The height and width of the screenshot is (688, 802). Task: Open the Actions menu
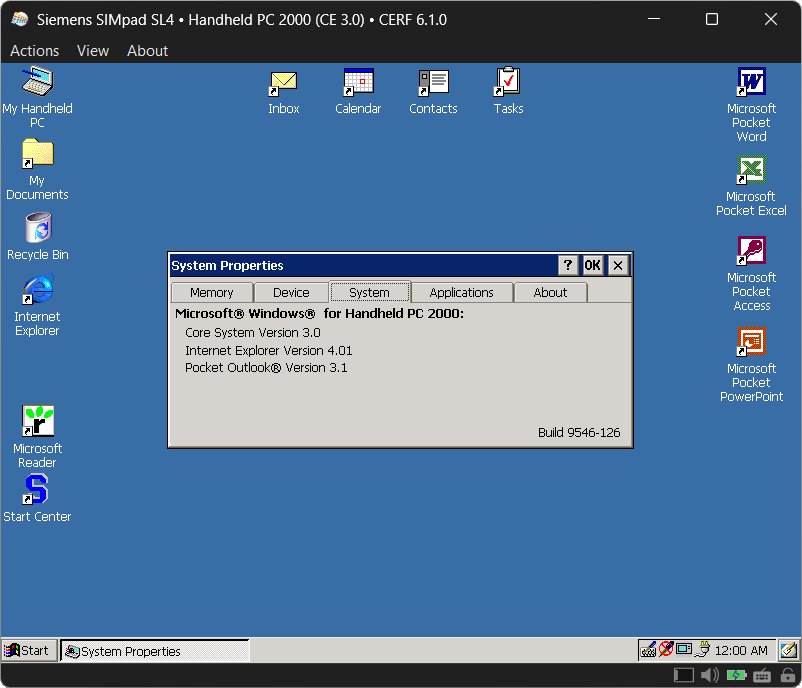[35, 51]
